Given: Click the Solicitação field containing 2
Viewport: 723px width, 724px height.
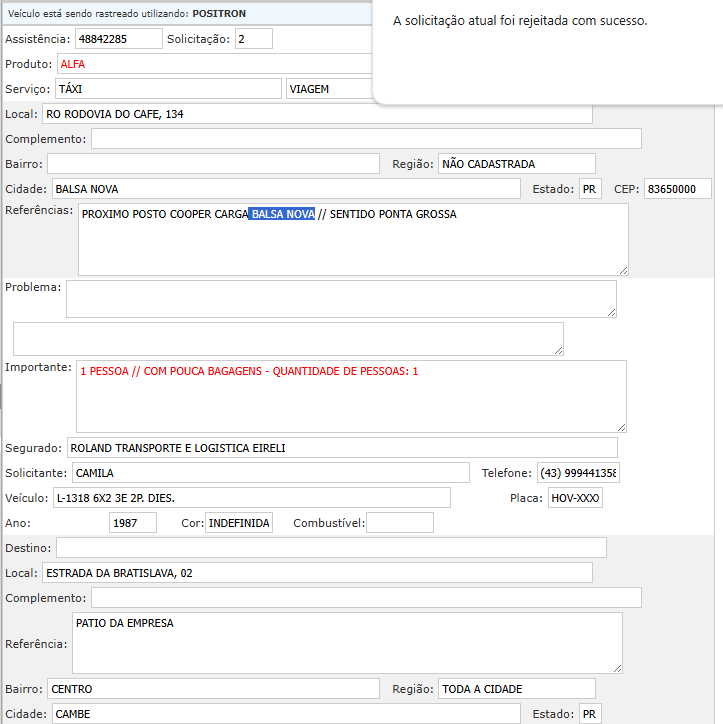Looking at the screenshot, I should tap(254, 39).
